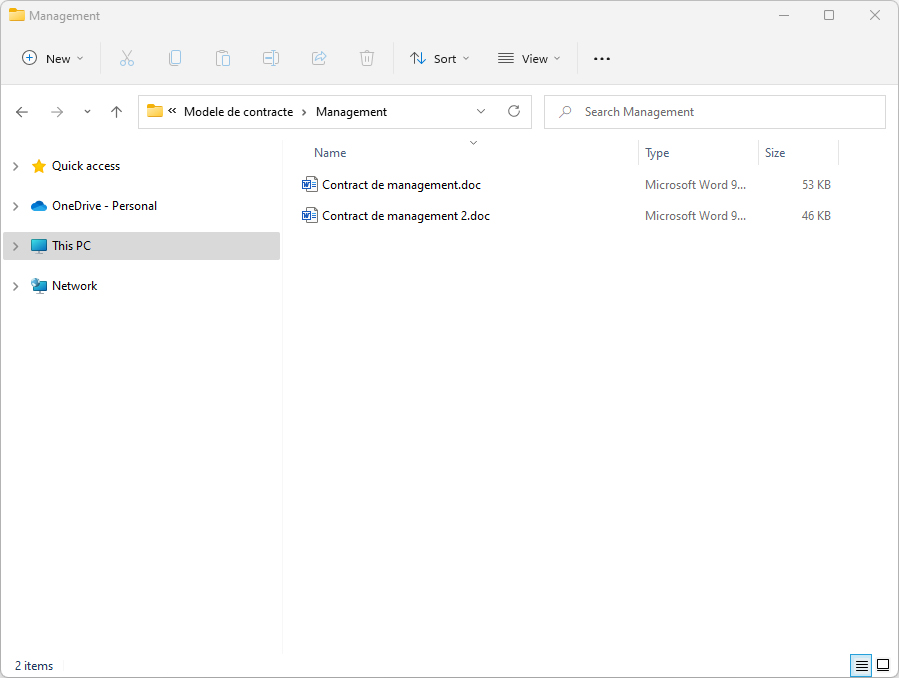The width and height of the screenshot is (899, 678).
Task: Select Quick access in navigation pane
Action: 86,166
